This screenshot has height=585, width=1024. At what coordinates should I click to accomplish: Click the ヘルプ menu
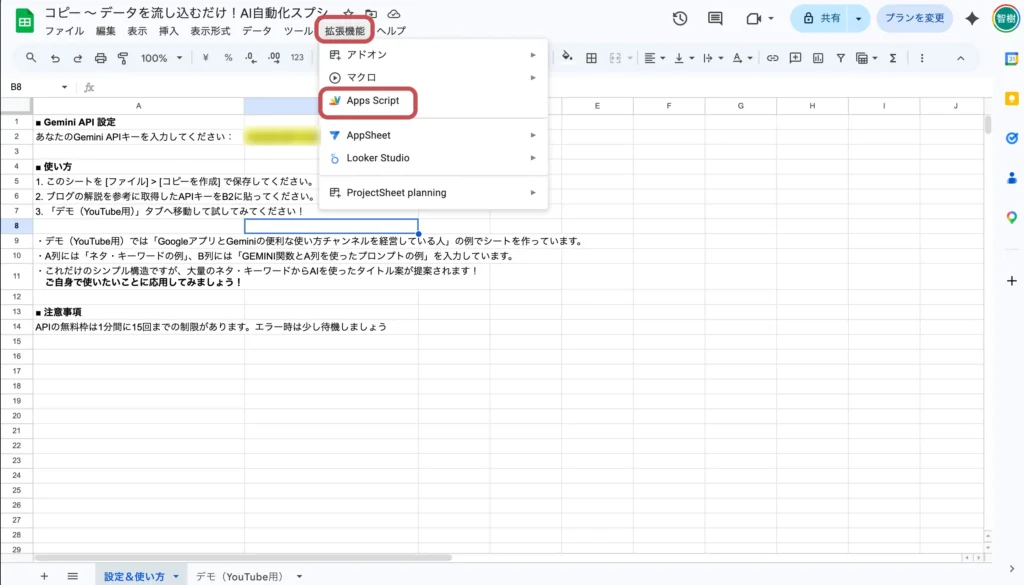pyautogui.click(x=391, y=31)
